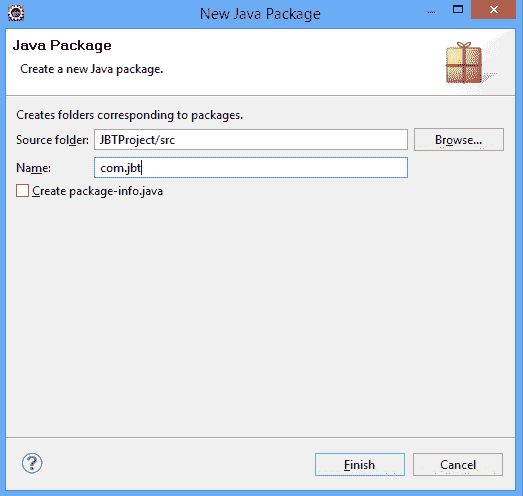The height and width of the screenshot is (496, 523).
Task: Click the 'Name:' label
Action: pos(33,168)
